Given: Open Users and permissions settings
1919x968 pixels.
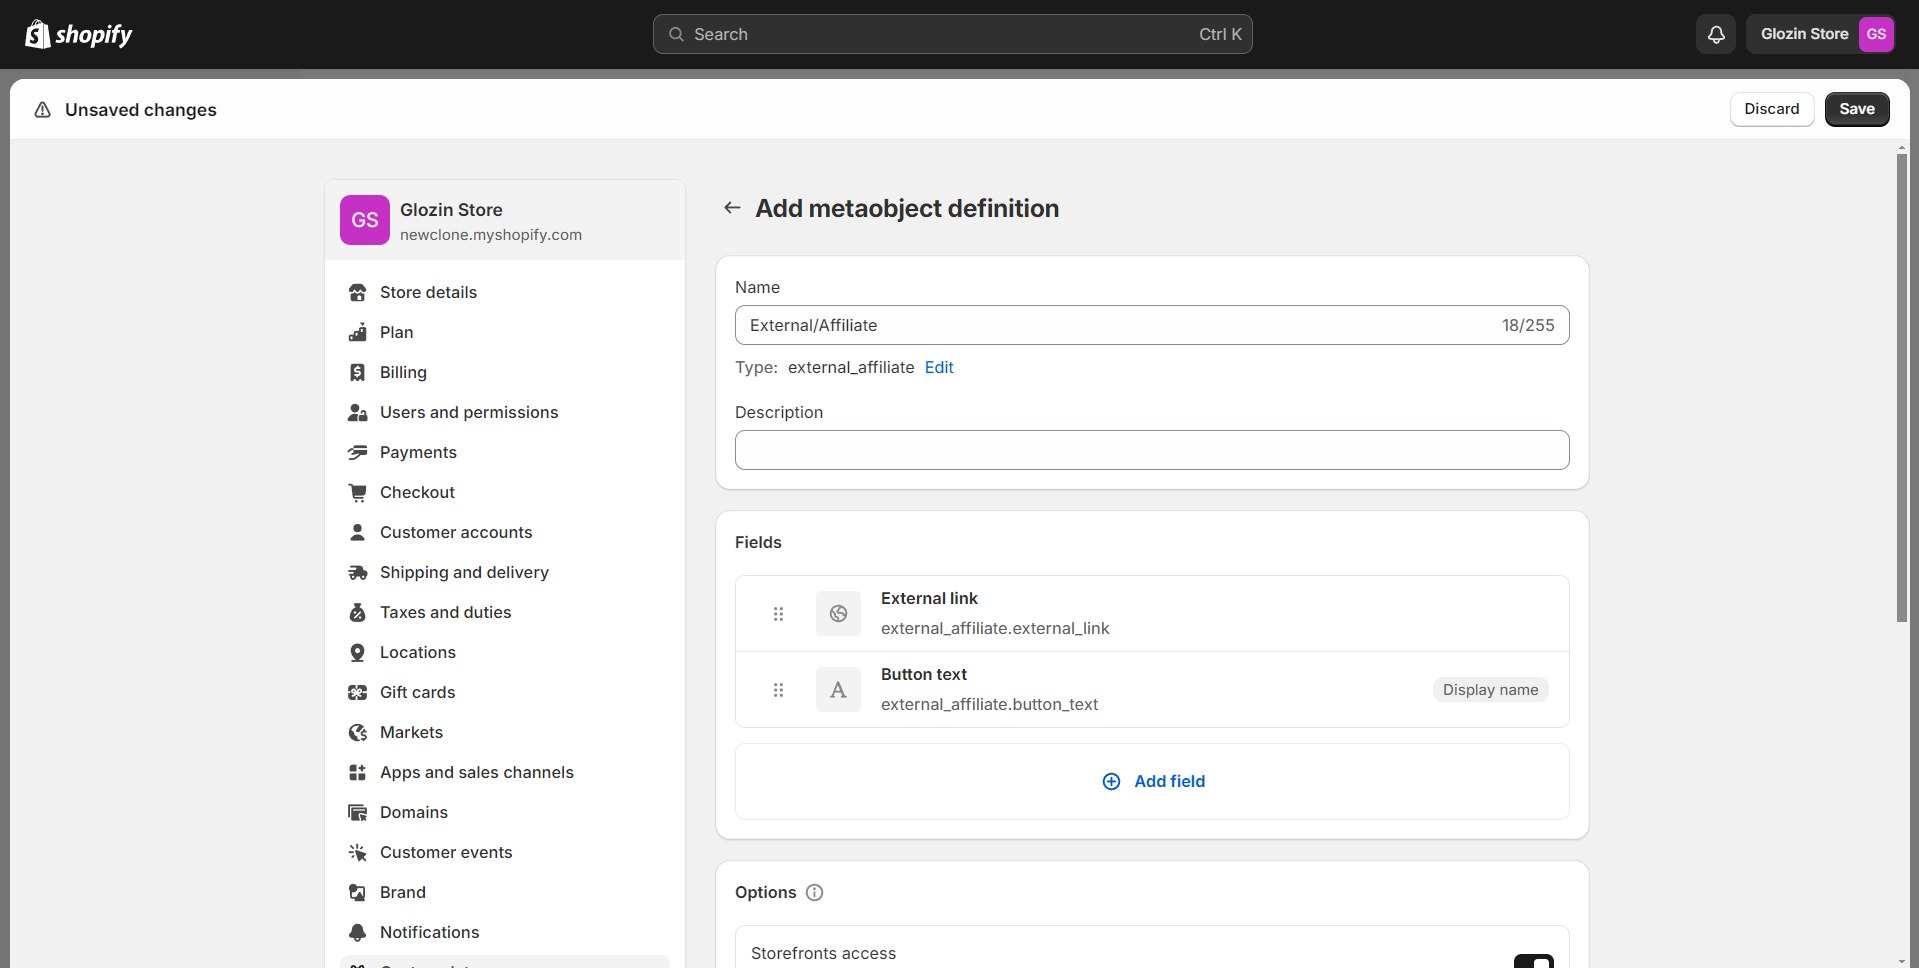Looking at the screenshot, I should tap(469, 412).
